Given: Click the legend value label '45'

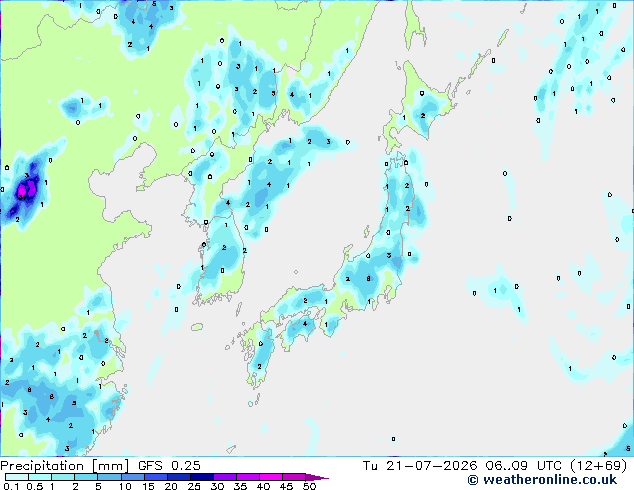Looking at the screenshot, I should tap(286, 486).
